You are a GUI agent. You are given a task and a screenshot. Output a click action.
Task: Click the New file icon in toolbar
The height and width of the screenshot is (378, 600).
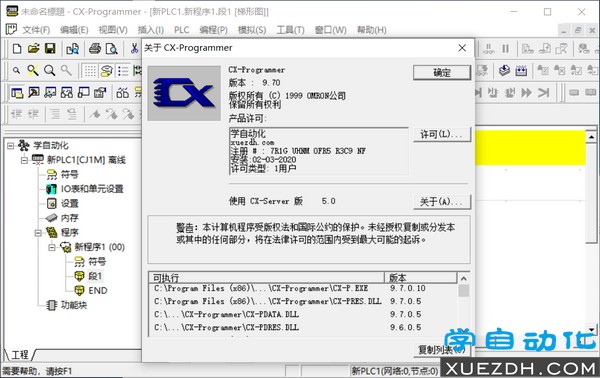coord(17,49)
